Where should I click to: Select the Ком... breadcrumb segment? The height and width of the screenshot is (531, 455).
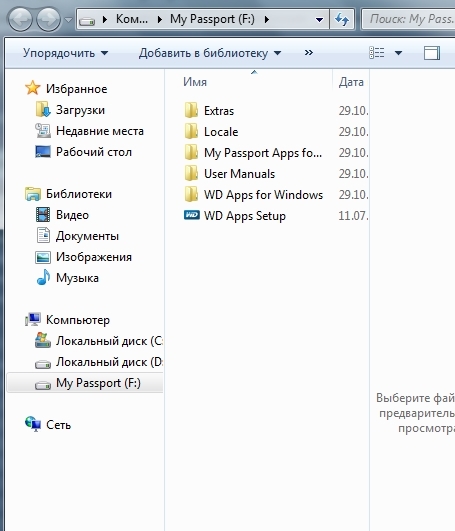(132, 19)
